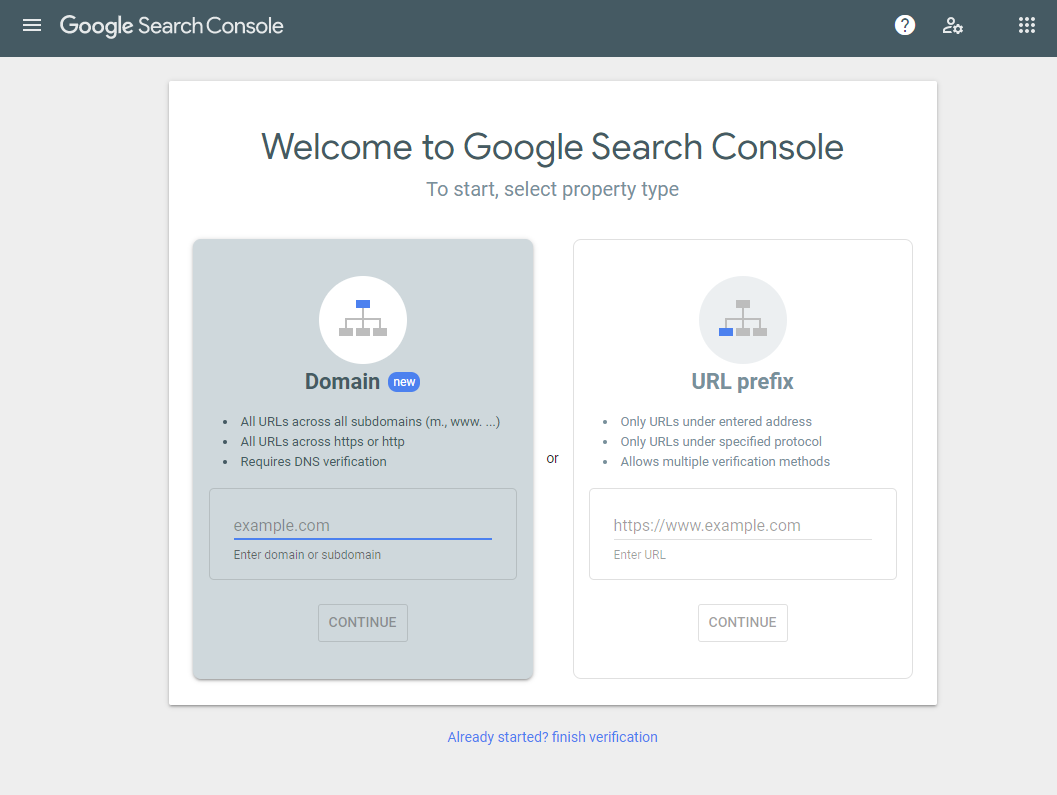Screen dimensions: 1057x795
Task: Click 'Welcome to Google Search Console' title
Action: (x=552, y=147)
